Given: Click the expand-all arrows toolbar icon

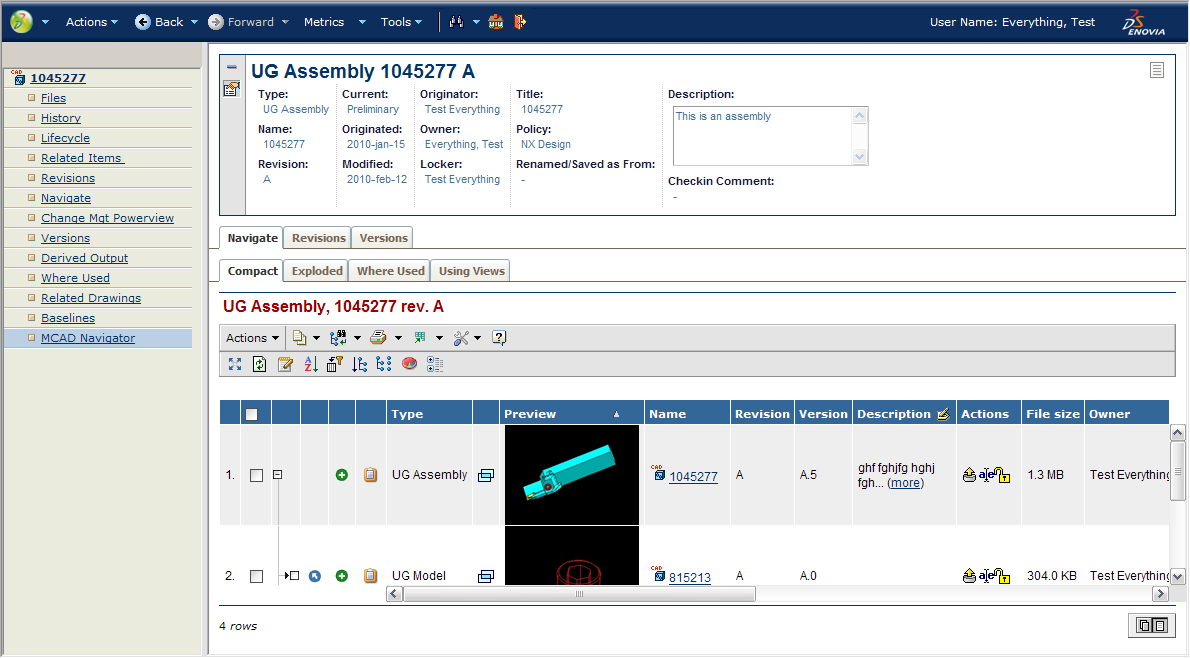Looking at the screenshot, I should 235,364.
